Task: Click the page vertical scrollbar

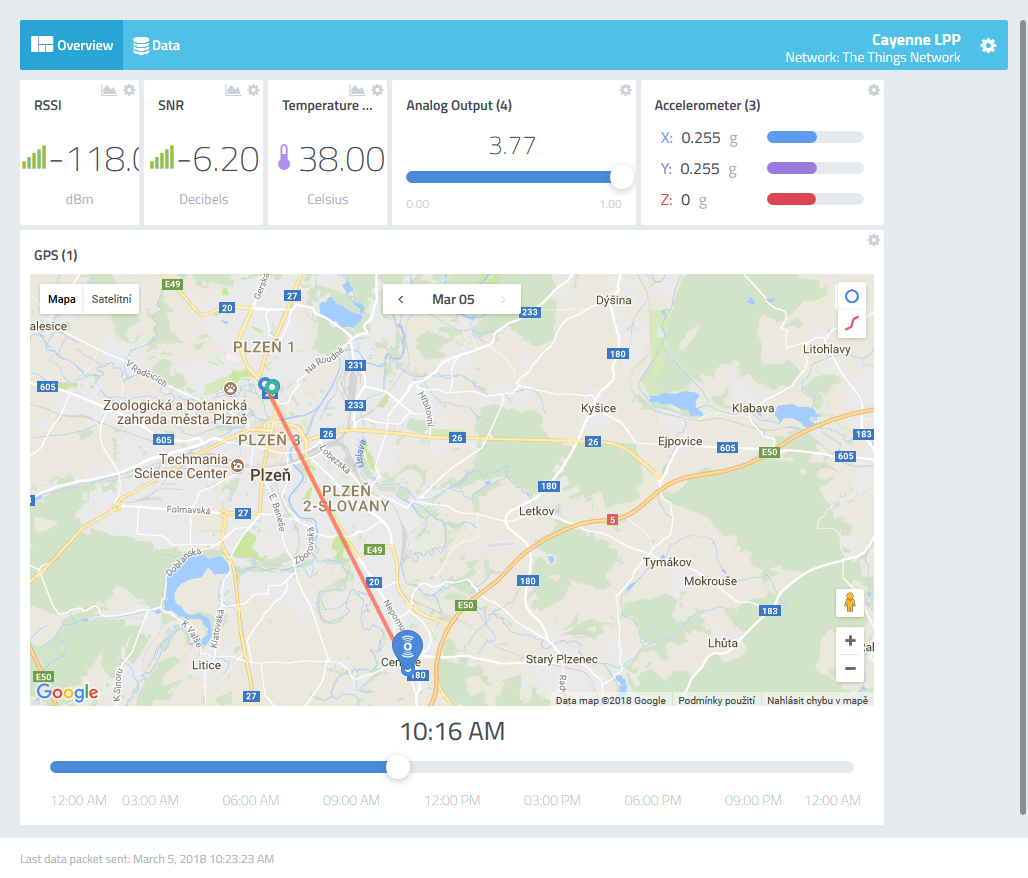Action: point(1023,418)
